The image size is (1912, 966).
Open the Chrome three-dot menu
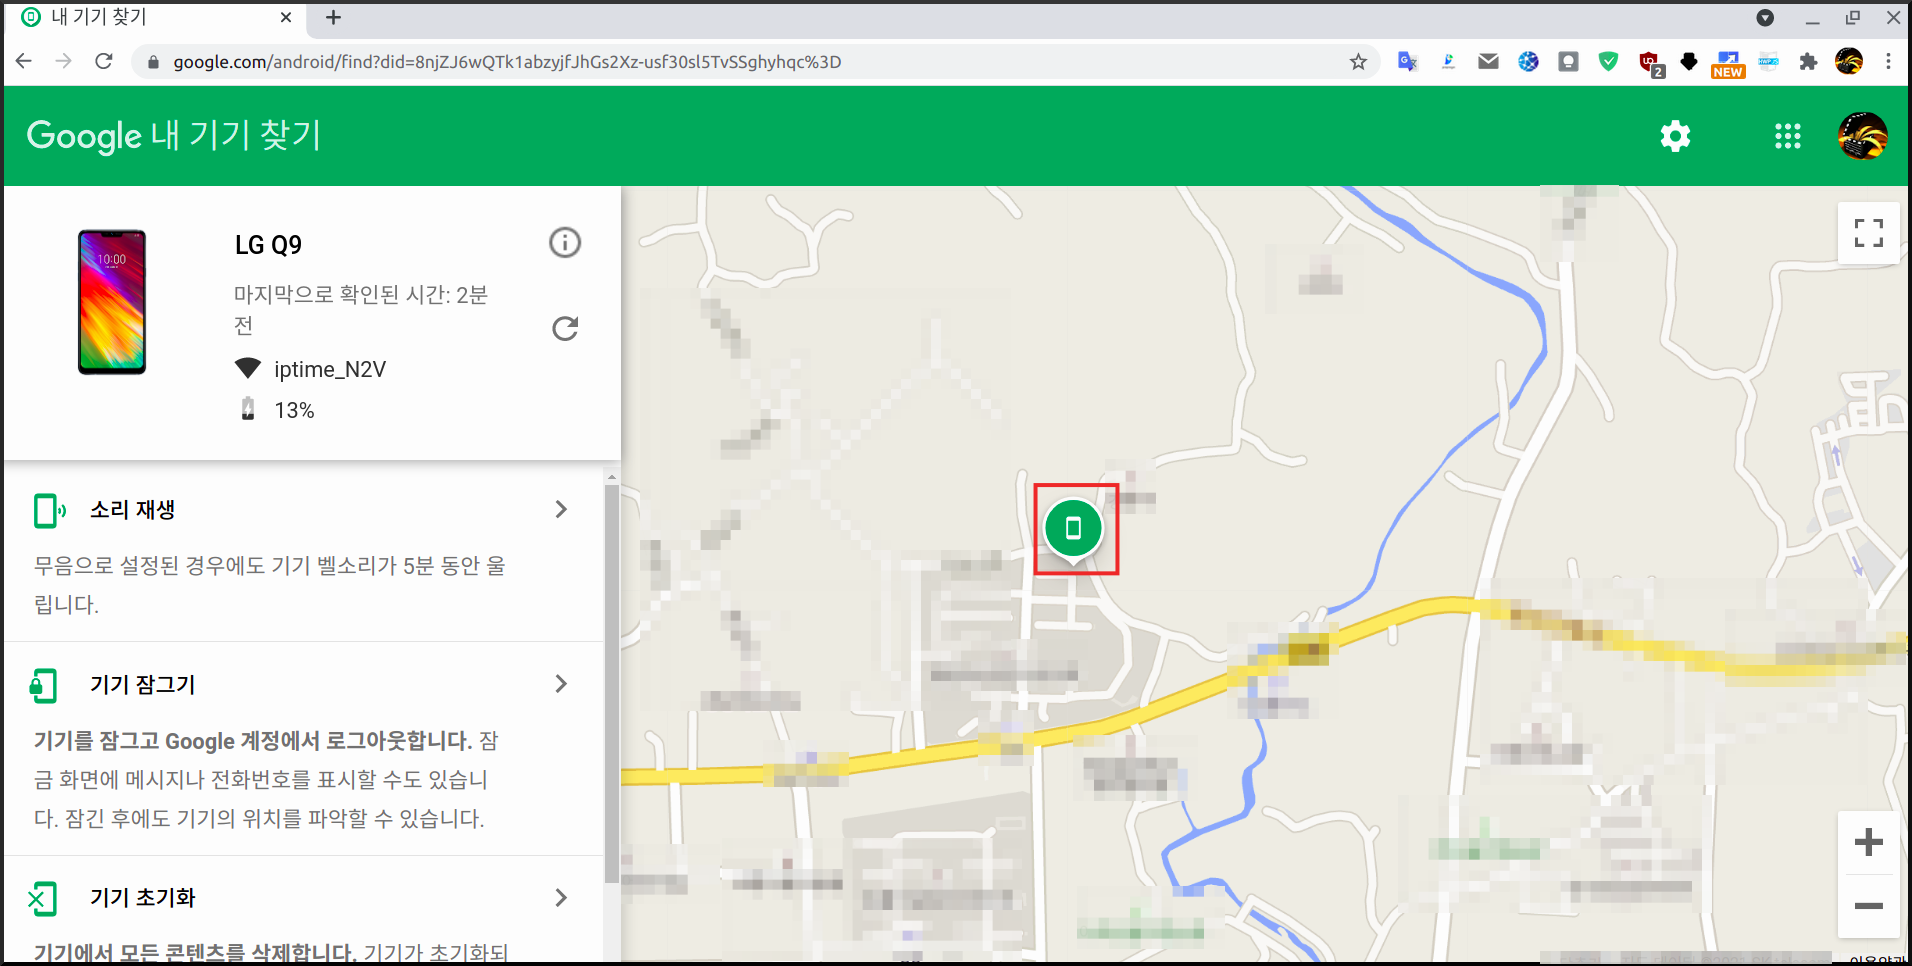1888,62
